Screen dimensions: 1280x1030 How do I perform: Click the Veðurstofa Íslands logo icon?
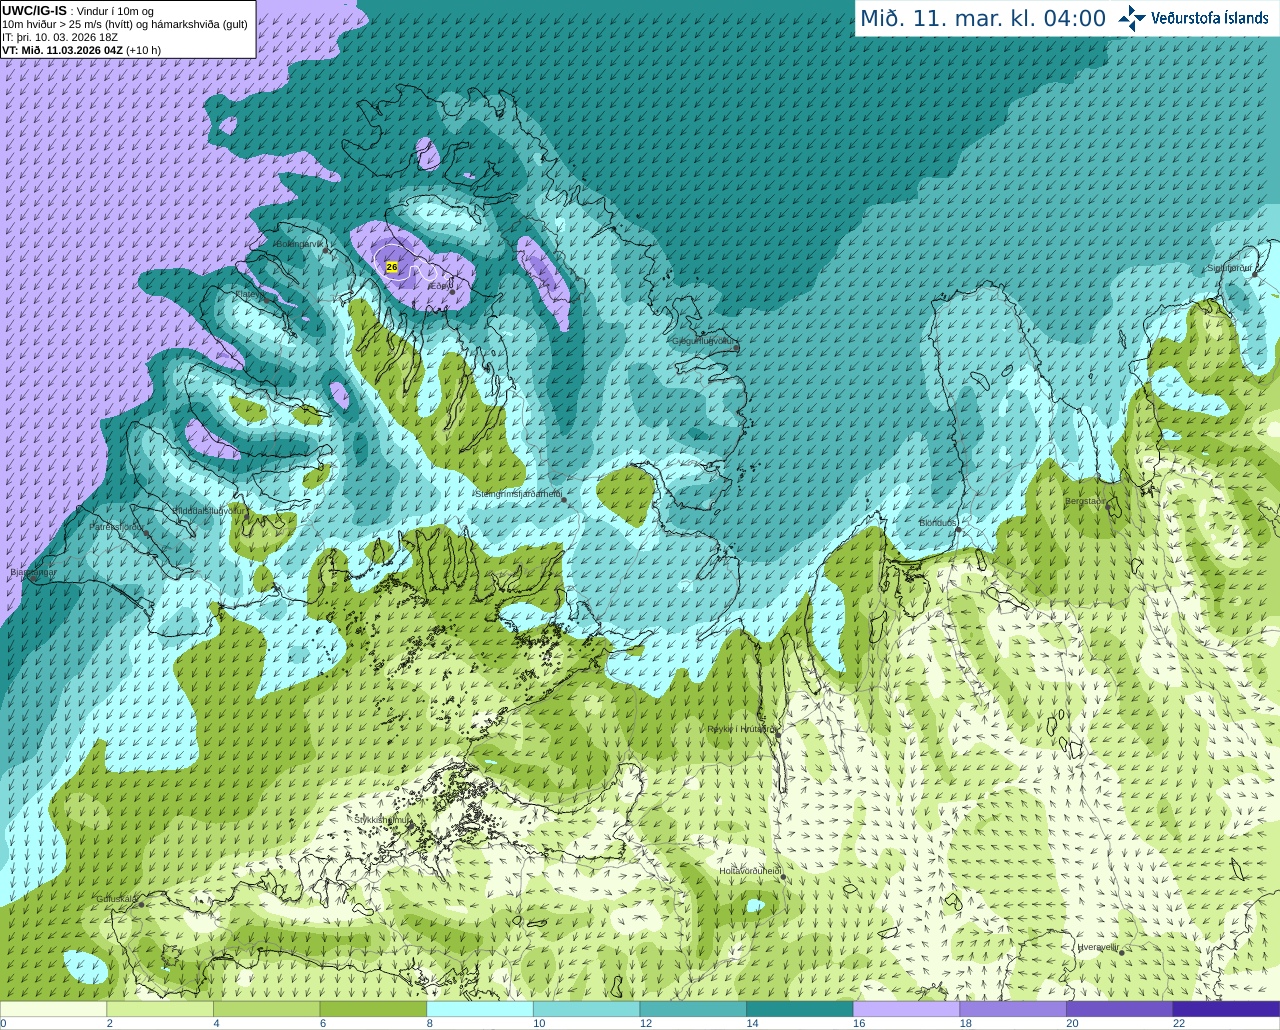(x=1132, y=18)
